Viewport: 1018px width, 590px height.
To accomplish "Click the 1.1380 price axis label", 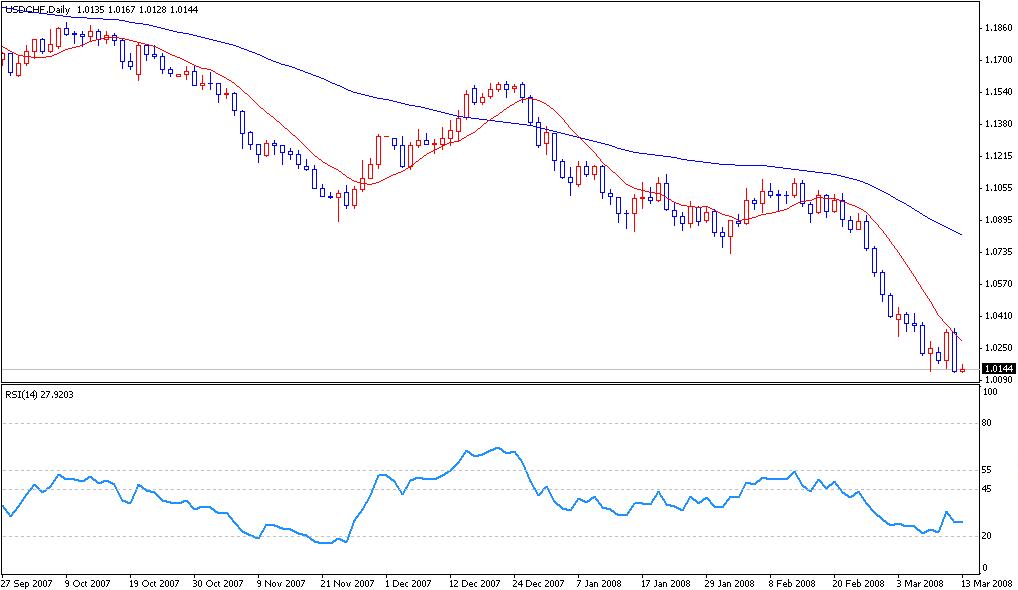I will (x=999, y=124).
